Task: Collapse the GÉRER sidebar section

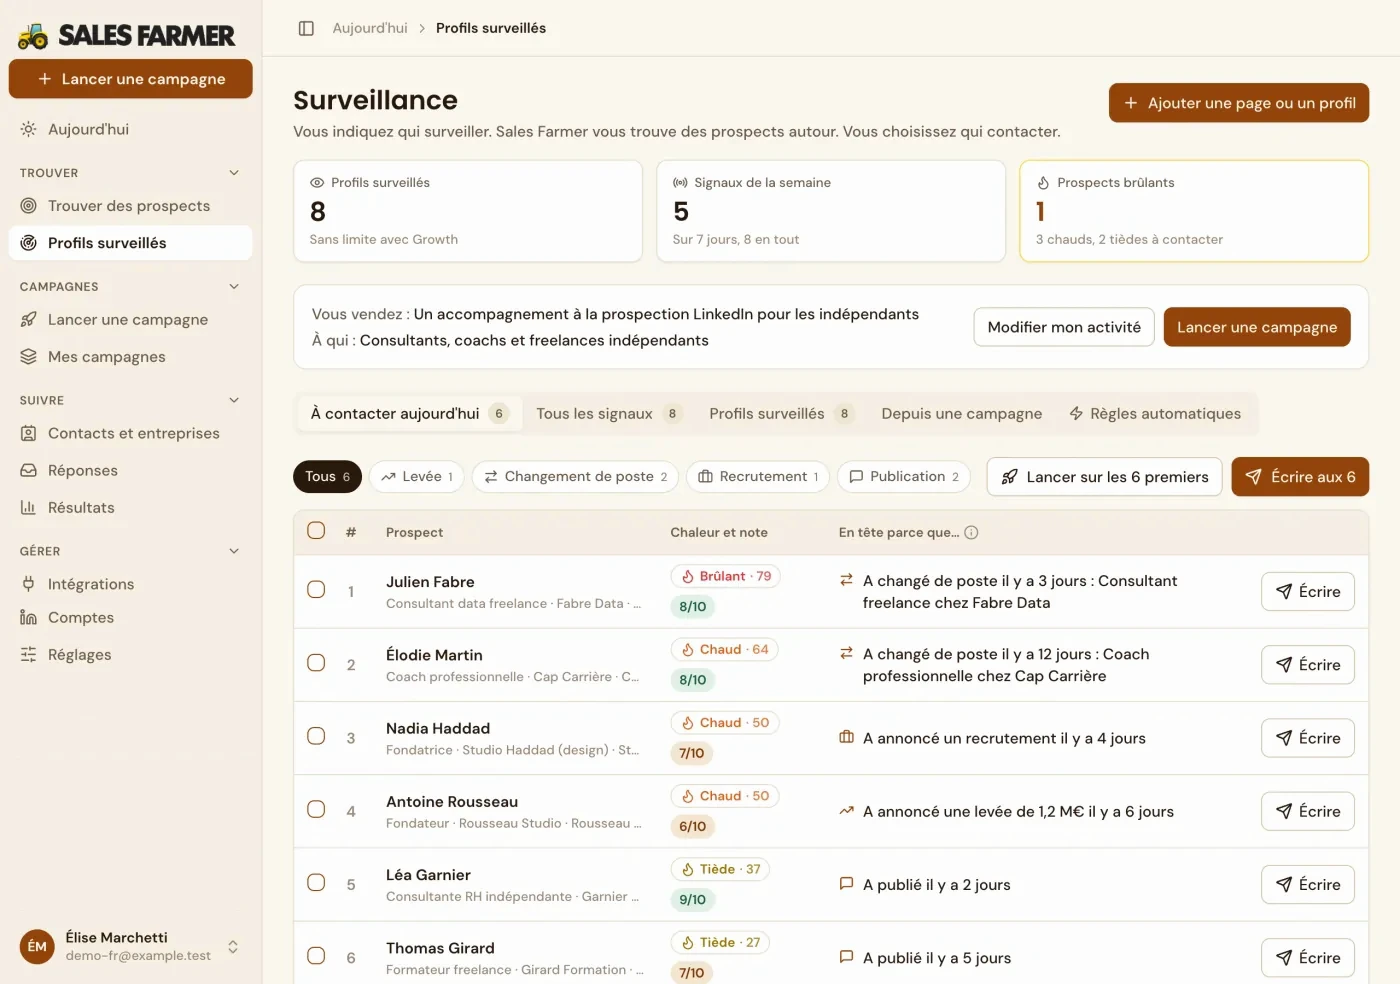Action: [x=234, y=551]
